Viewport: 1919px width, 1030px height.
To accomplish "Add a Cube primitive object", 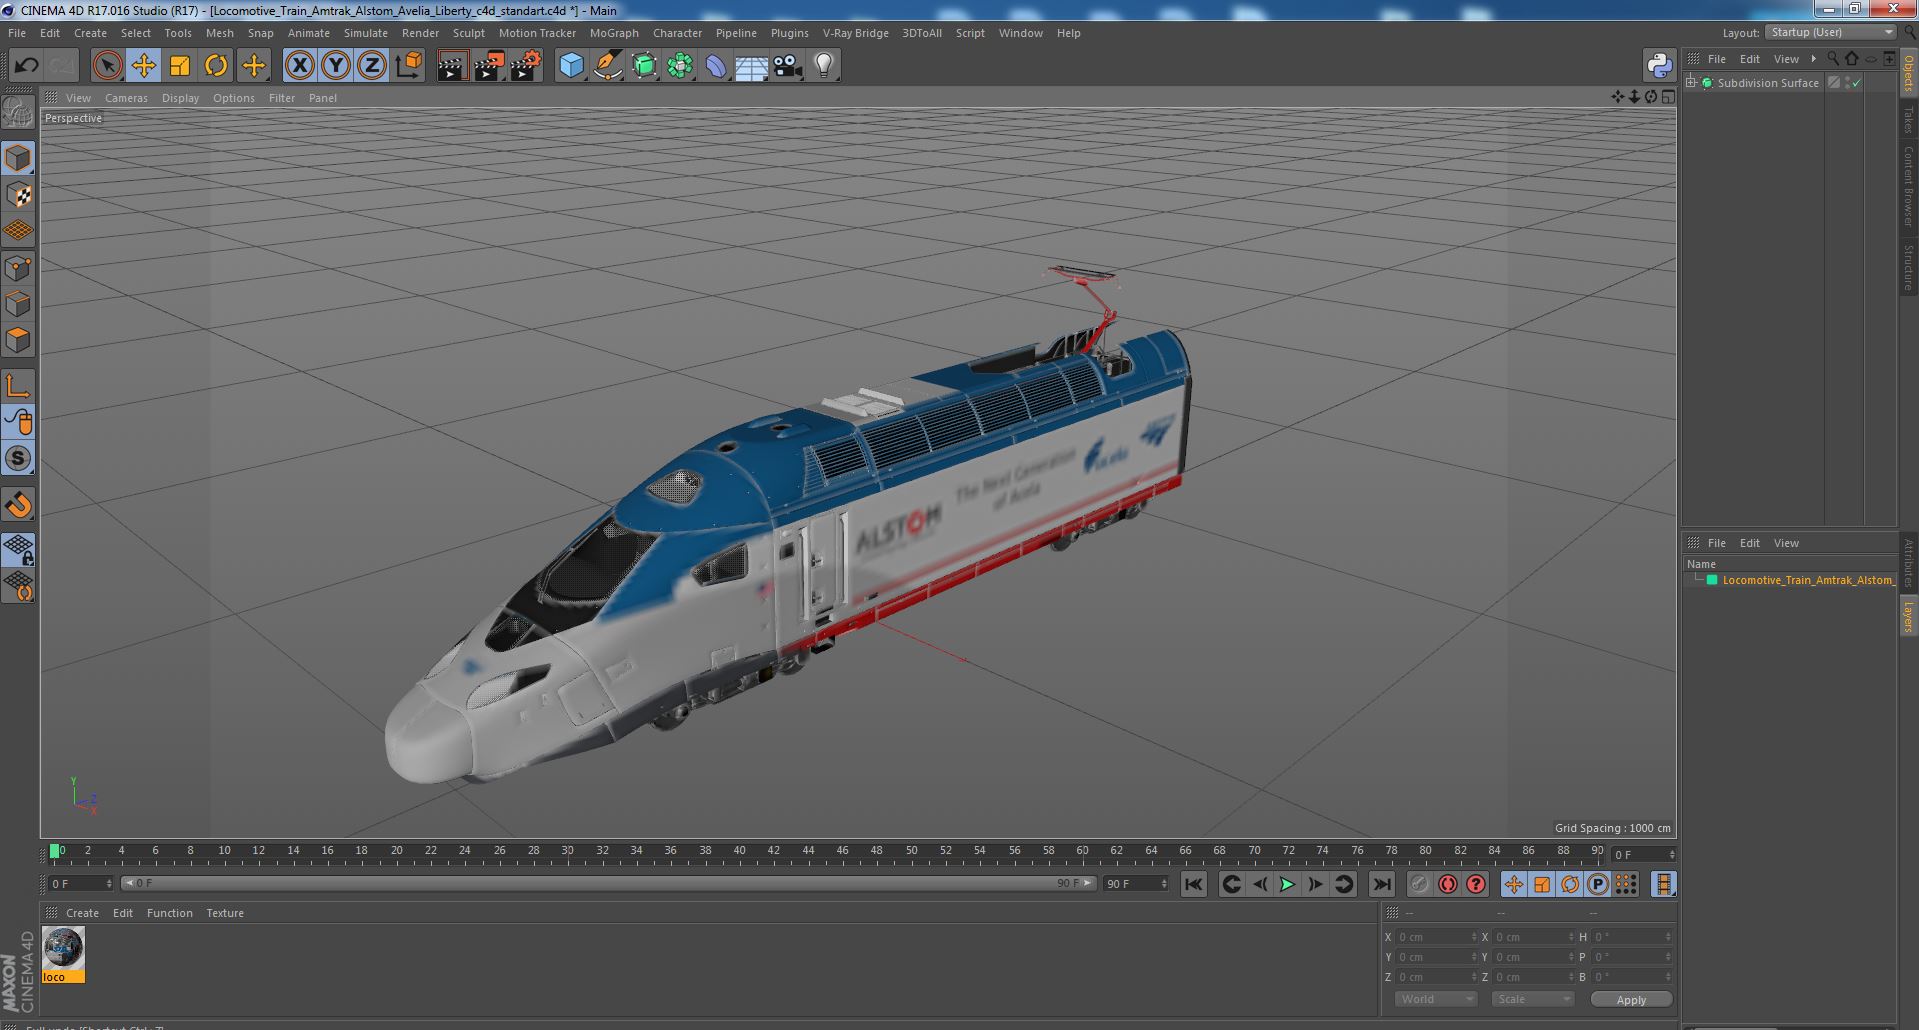I will tap(571, 66).
